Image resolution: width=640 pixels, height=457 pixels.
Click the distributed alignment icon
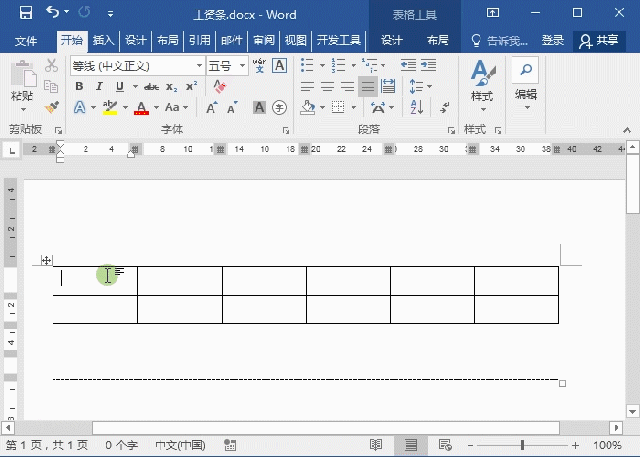tap(388, 86)
